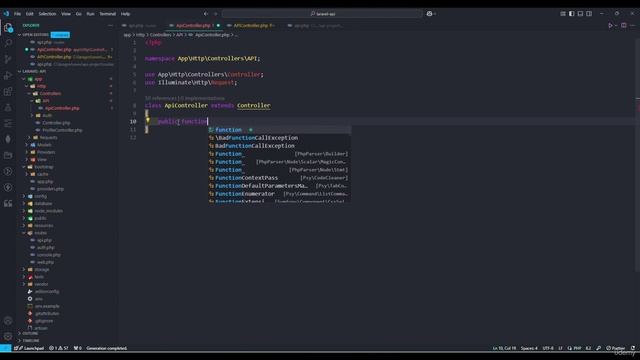This screenshot has width=640, height=360.
Task: Click the Prettier status bar item
Action: (x=616, y=348)
